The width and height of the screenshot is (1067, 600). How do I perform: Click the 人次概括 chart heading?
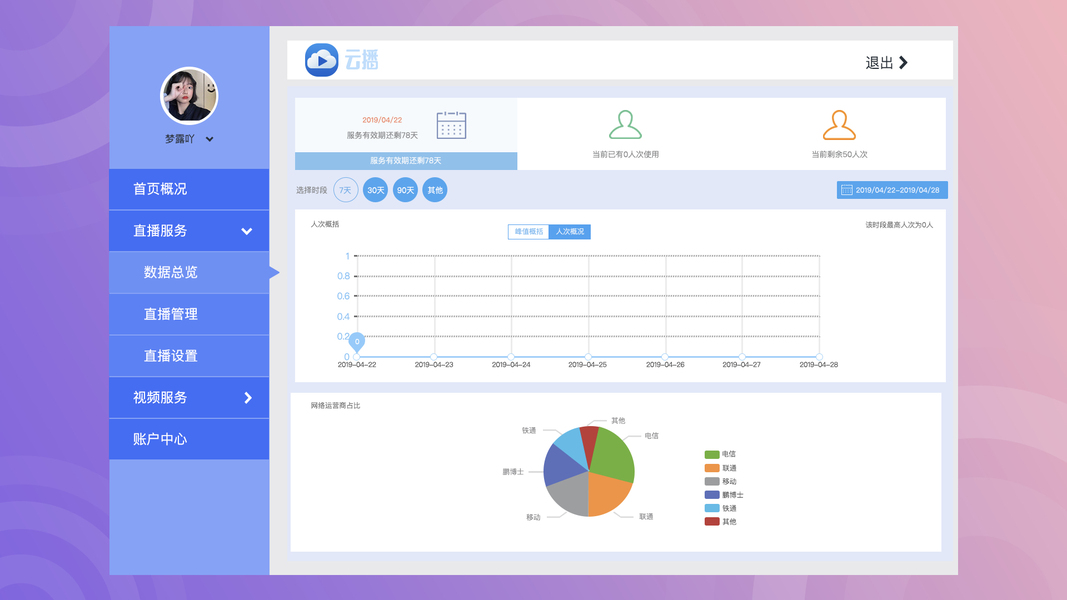[325, 224]
